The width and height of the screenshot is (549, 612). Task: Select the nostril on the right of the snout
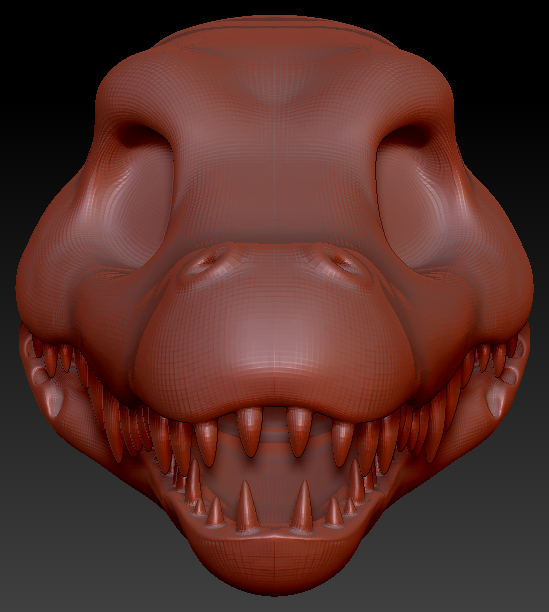343,260
